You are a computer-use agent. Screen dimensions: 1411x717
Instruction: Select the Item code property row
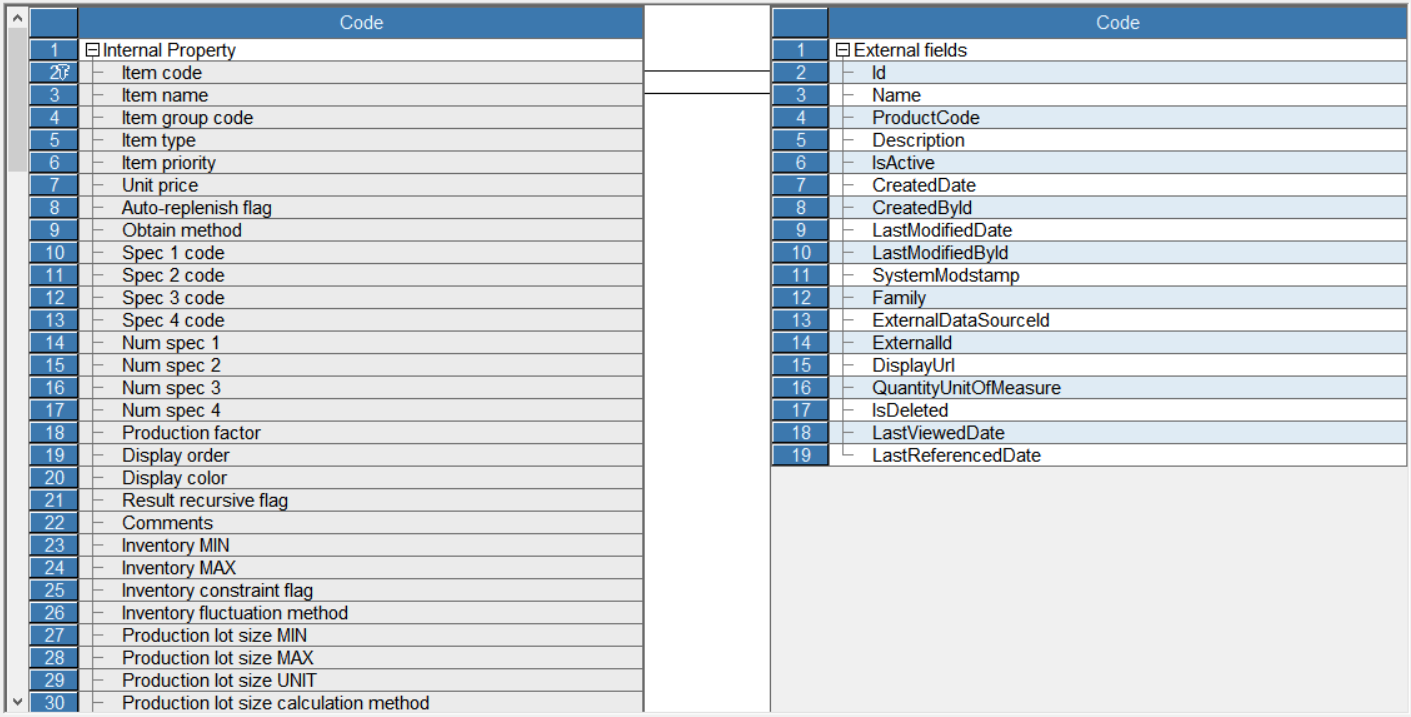(162, 73)
